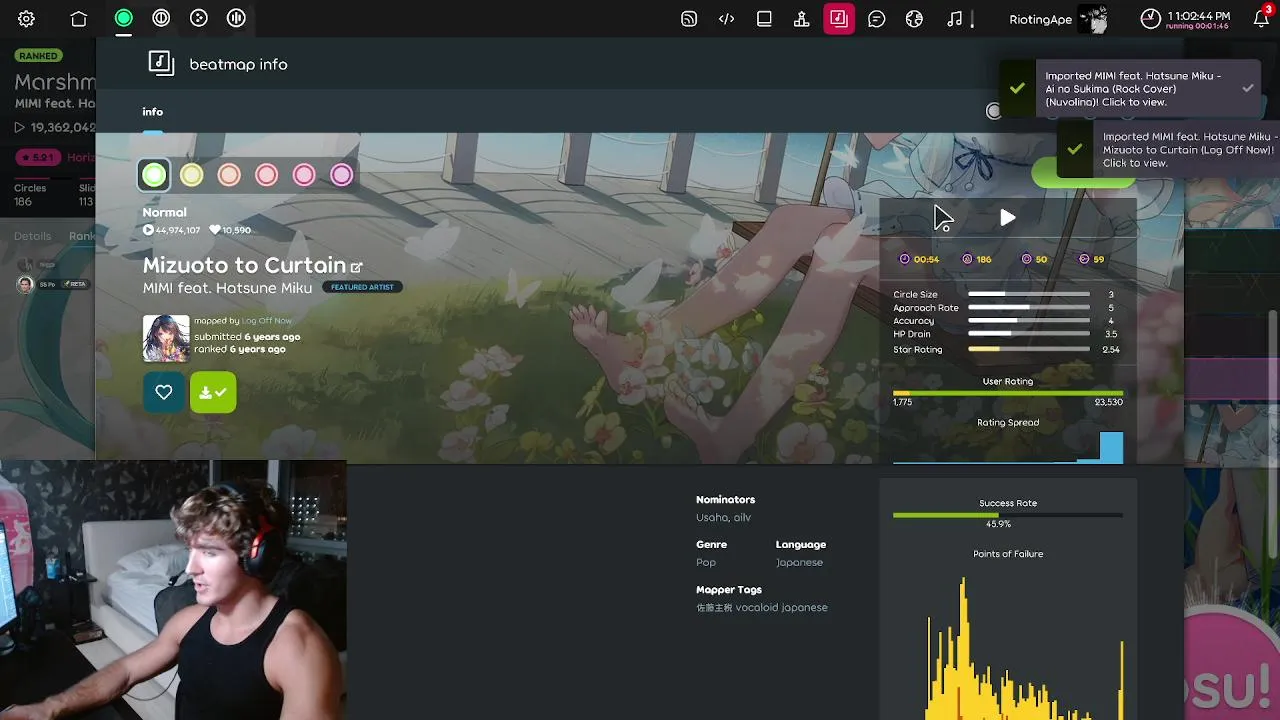Open the social globe icon
The width and height of the screenshot is (1280, 720).
[914, 18]
